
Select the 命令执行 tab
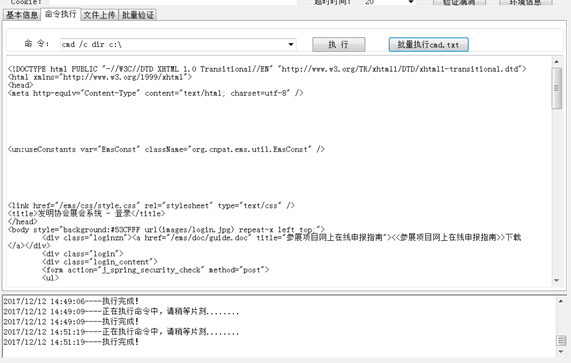tap(60, 14)
